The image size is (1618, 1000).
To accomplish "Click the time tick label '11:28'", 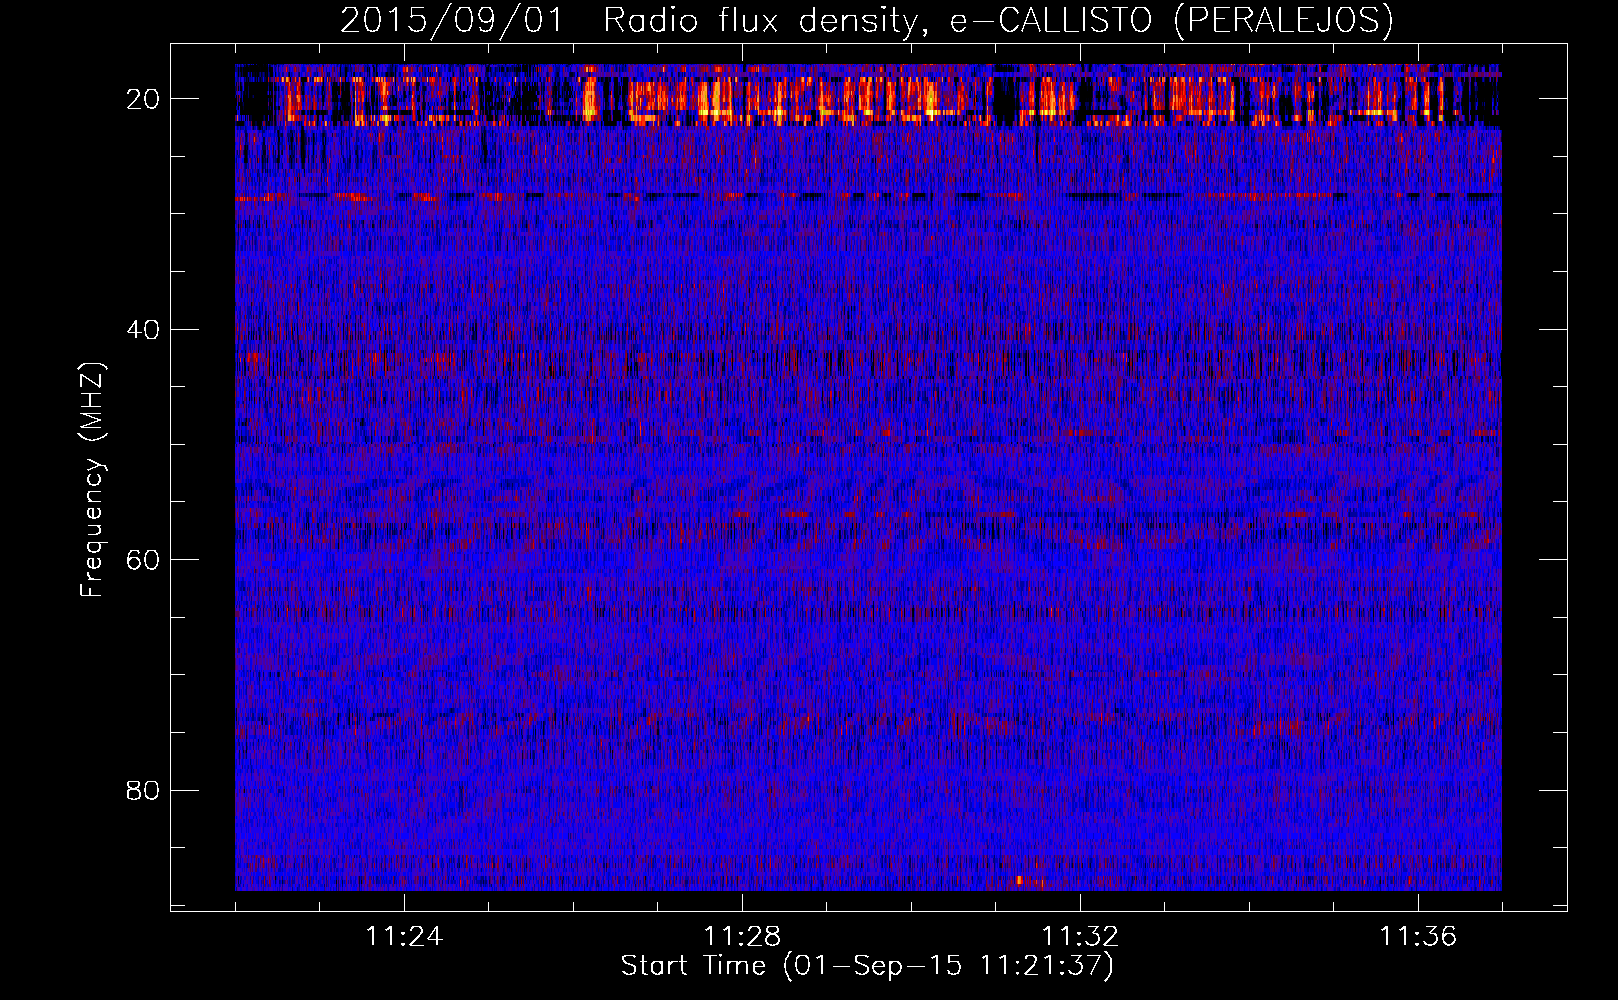I will [742, 937].
